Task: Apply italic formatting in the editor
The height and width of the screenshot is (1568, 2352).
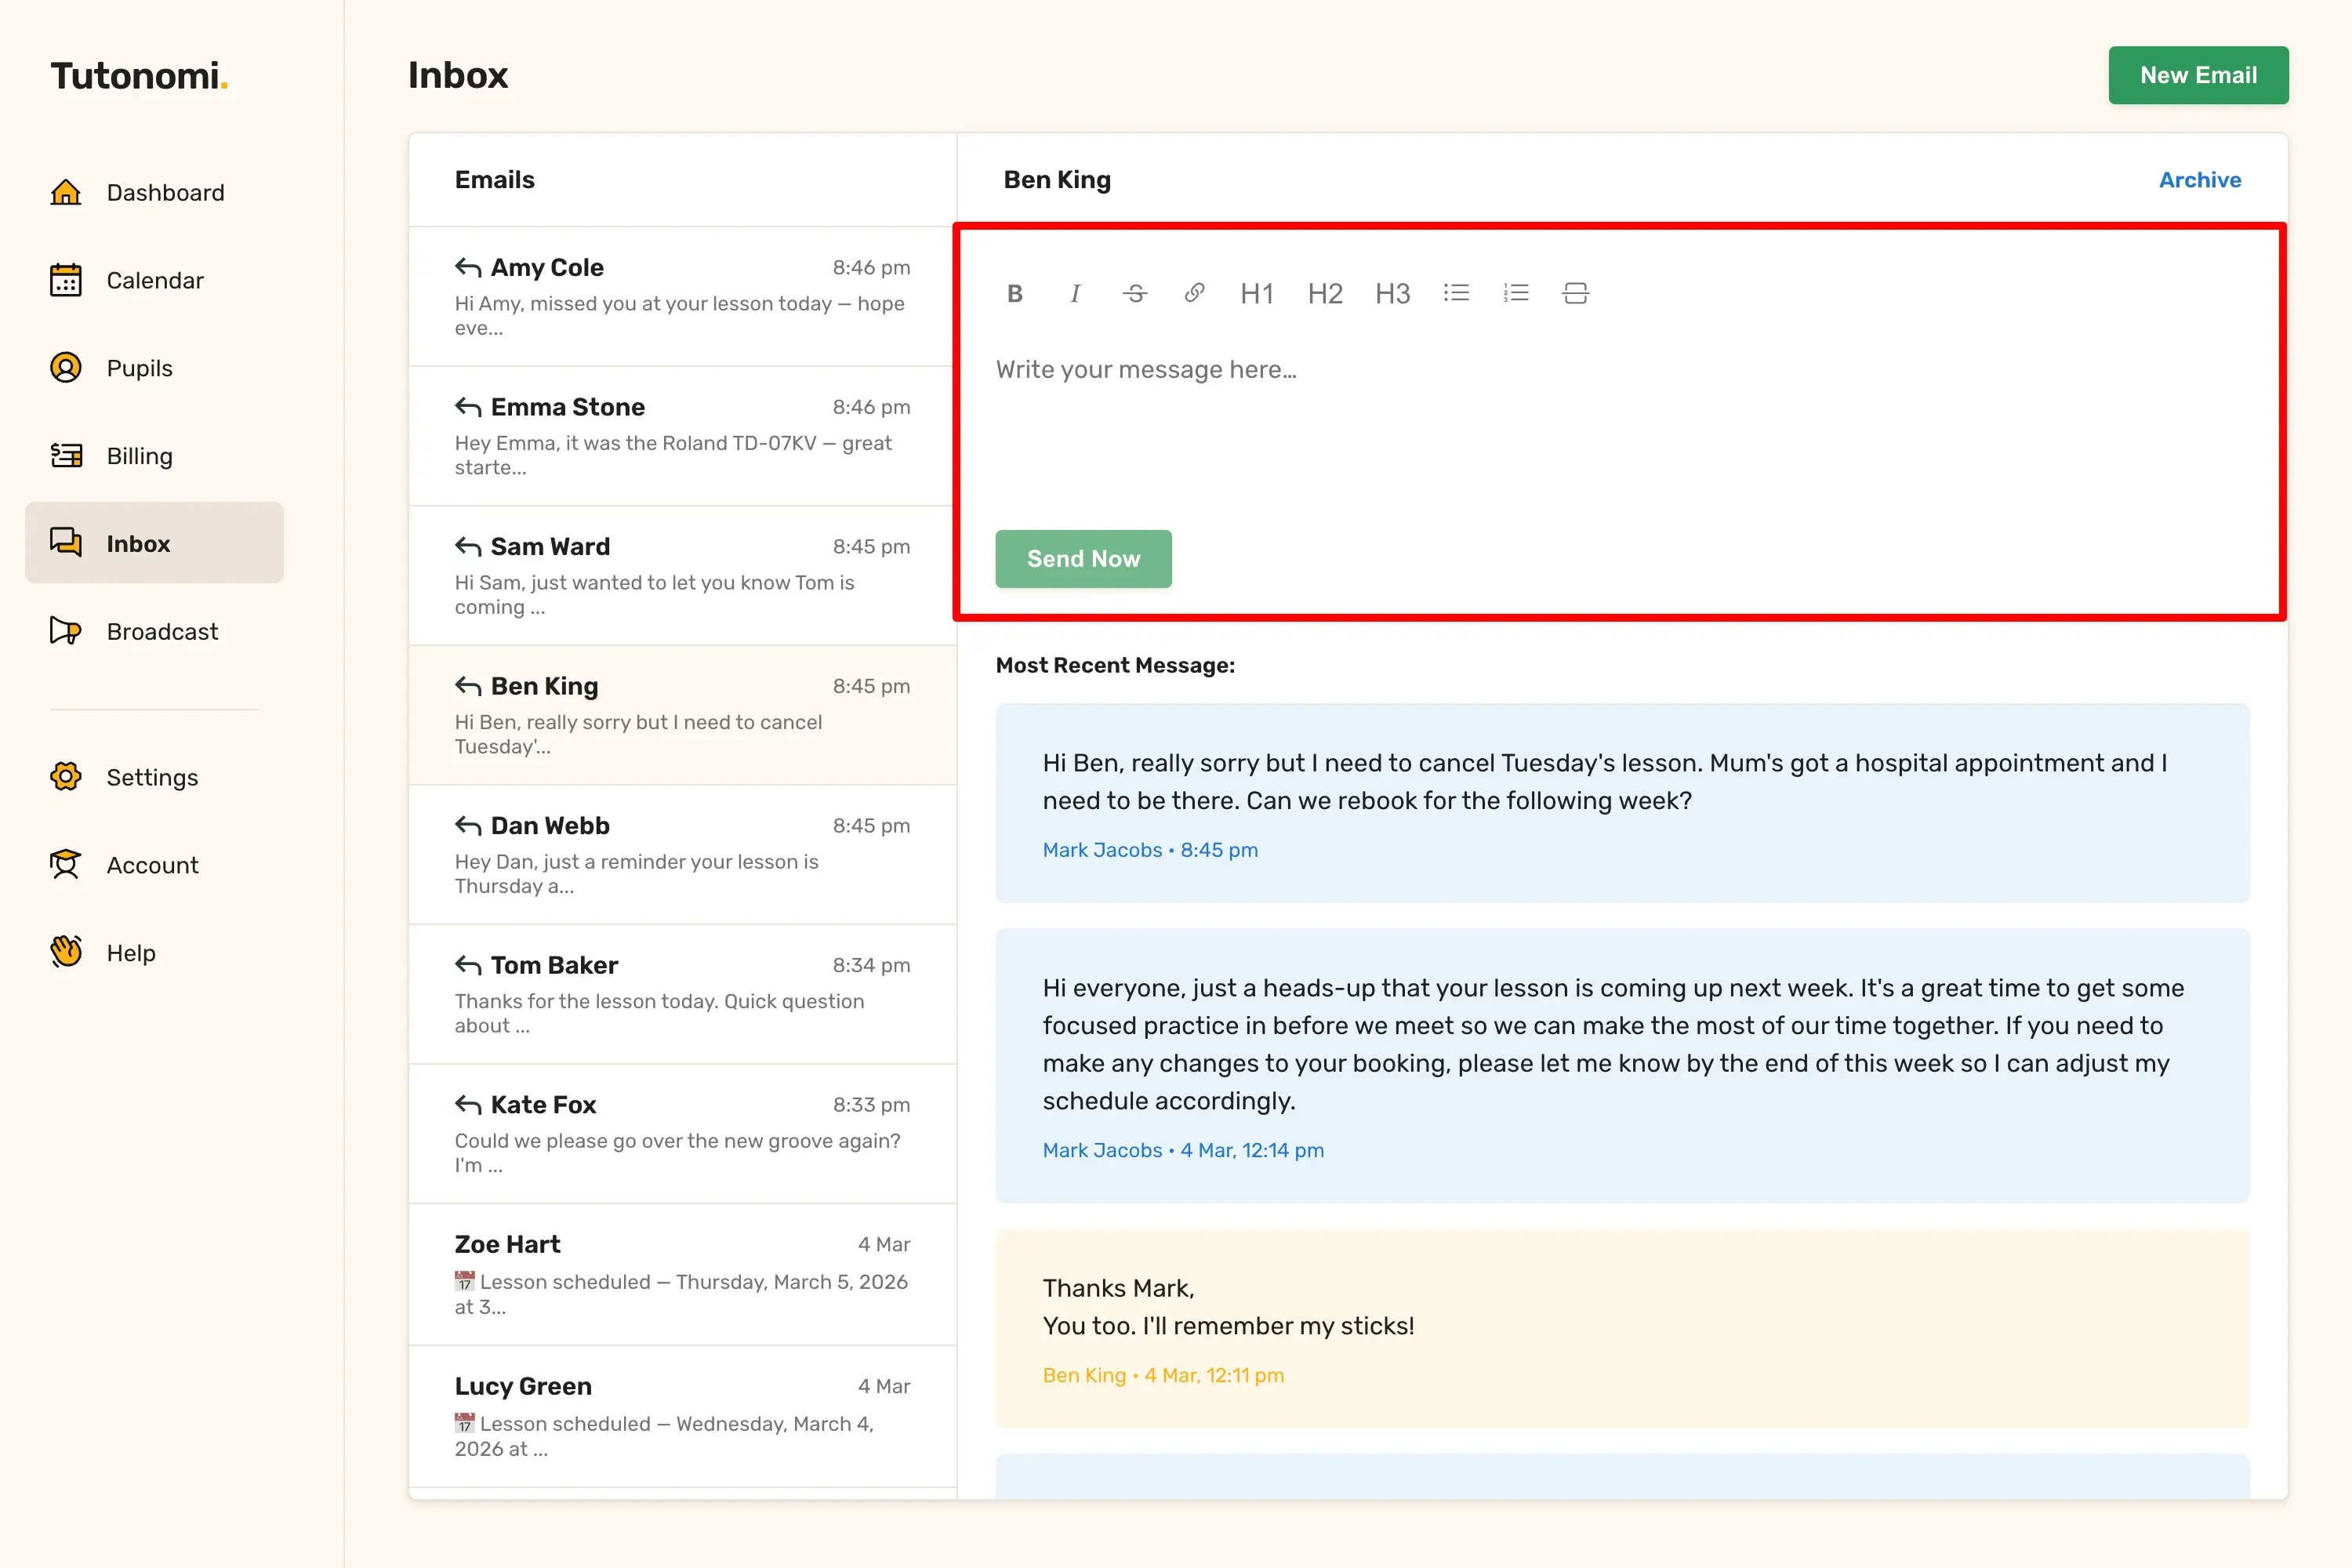Action: (x=1075, y=293)
